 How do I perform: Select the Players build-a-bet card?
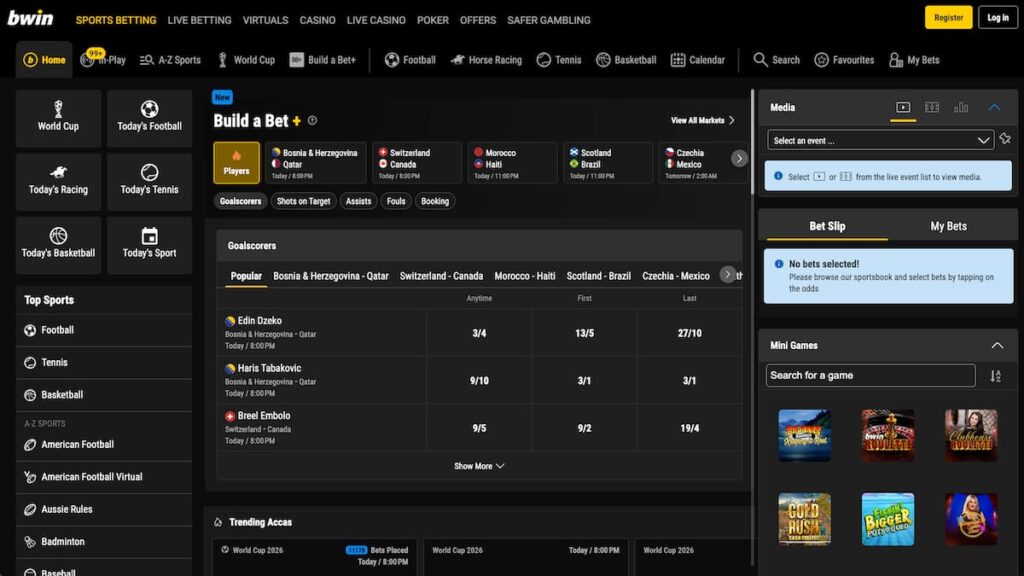[x=236, y=163]
